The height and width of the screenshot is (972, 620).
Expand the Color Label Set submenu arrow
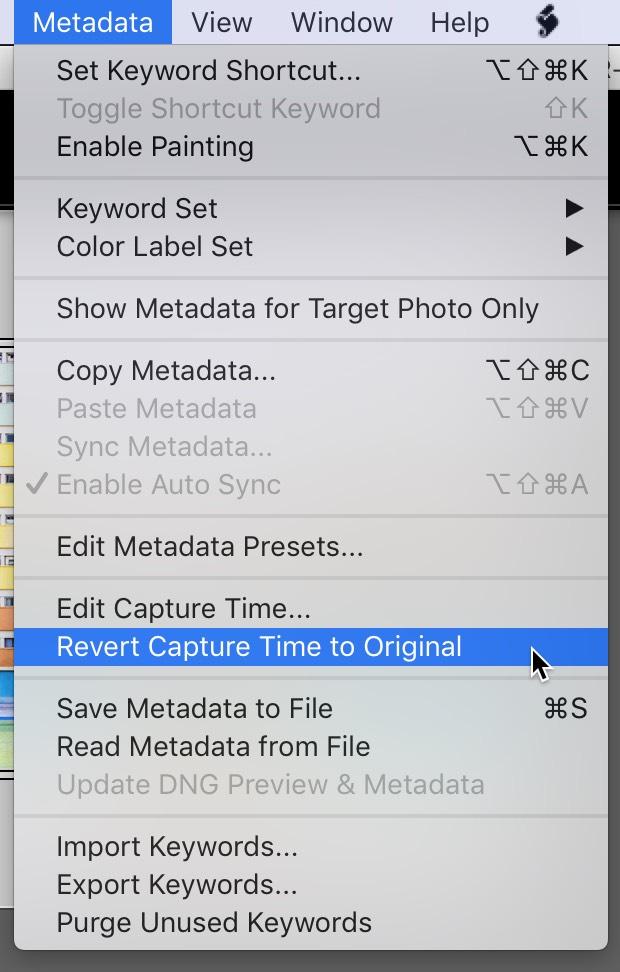575,247
